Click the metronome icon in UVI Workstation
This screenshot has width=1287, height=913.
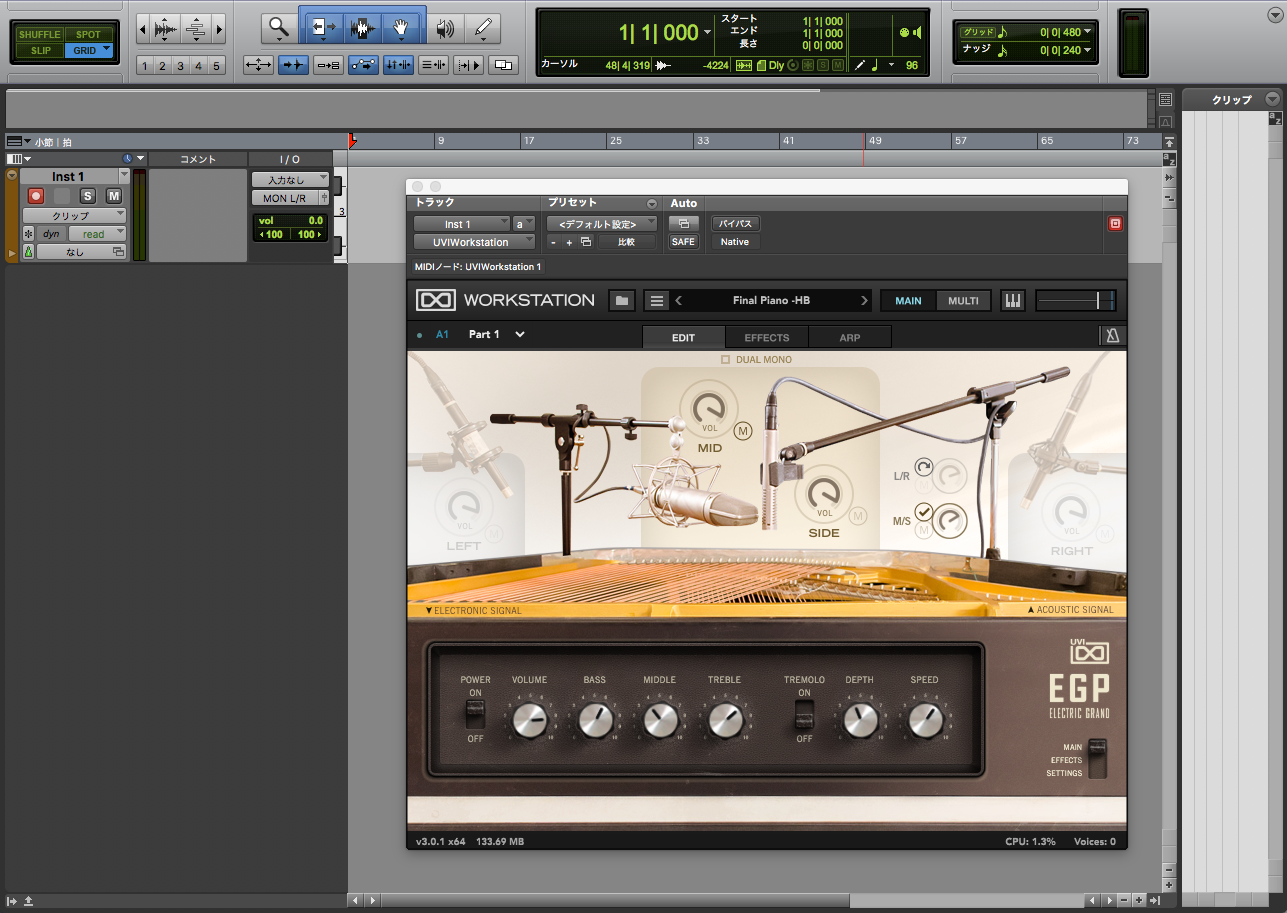point(1112,336)
